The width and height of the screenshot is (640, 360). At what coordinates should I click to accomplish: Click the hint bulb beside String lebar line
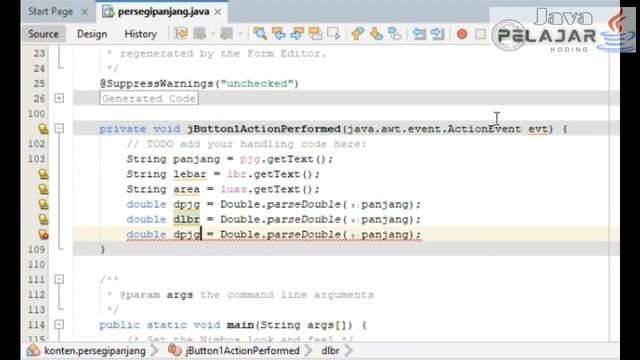pos(43,174)
